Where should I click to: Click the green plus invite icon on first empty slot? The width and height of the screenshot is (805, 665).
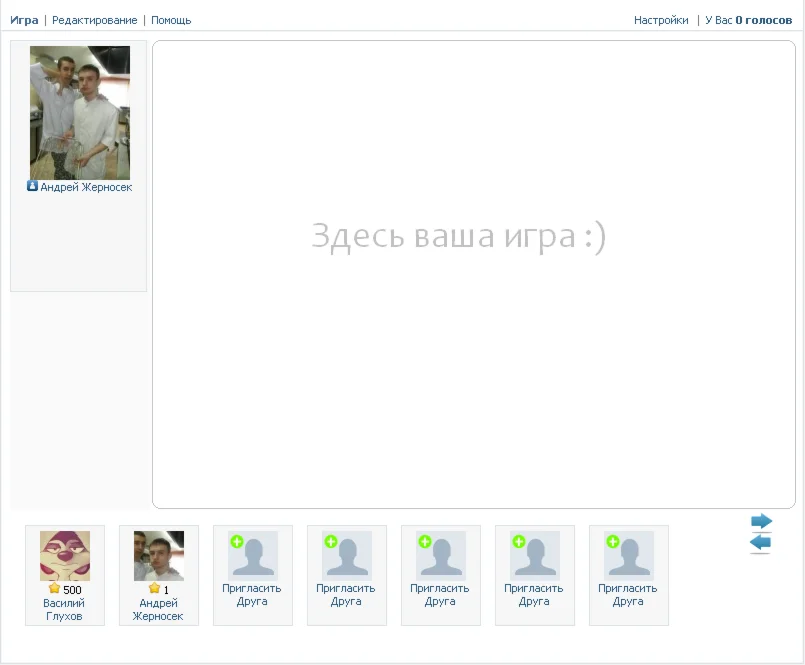tap(237, 539)
